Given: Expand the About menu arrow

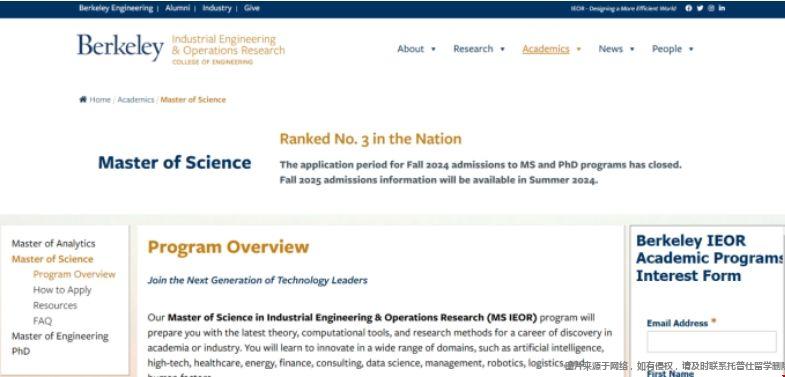Looking at the screenshot, I should pyautogui.click(x=433, y=49).
